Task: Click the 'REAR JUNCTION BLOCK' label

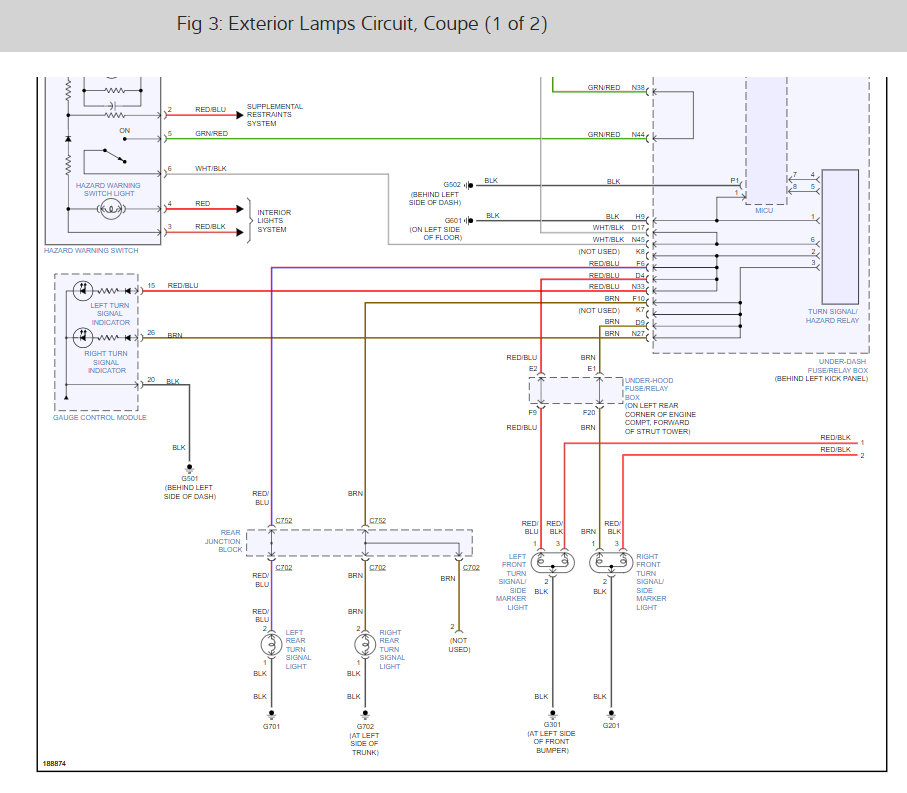Action: click(223, 541)
